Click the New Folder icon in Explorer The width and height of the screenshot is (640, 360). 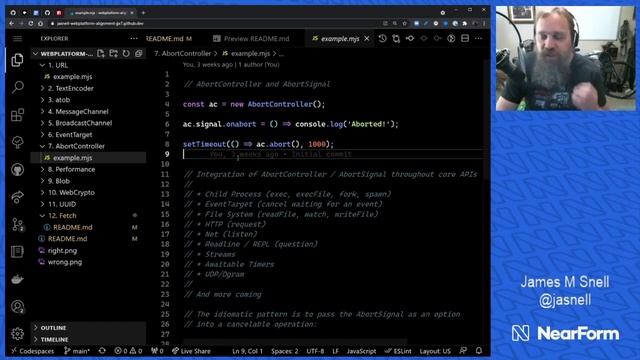coord(113,53)
